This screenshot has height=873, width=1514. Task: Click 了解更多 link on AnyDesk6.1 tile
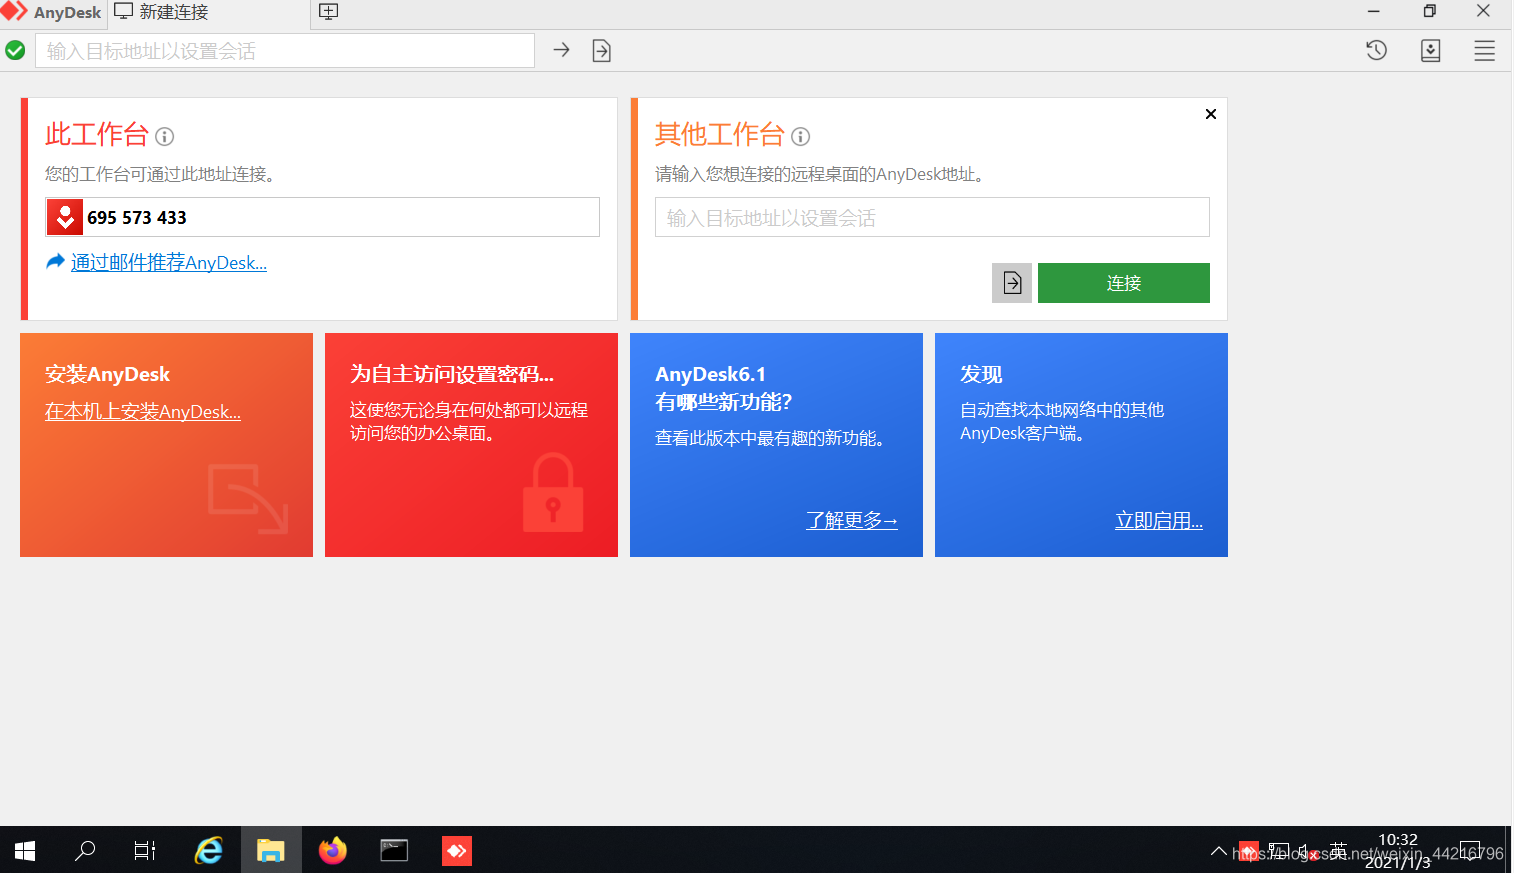[852, 520]
